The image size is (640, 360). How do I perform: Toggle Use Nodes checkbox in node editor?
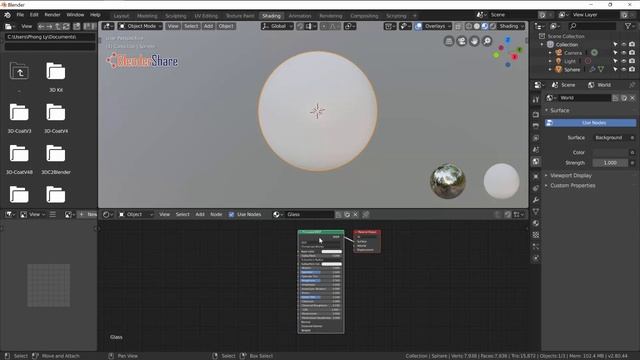[x=231, y=214]
